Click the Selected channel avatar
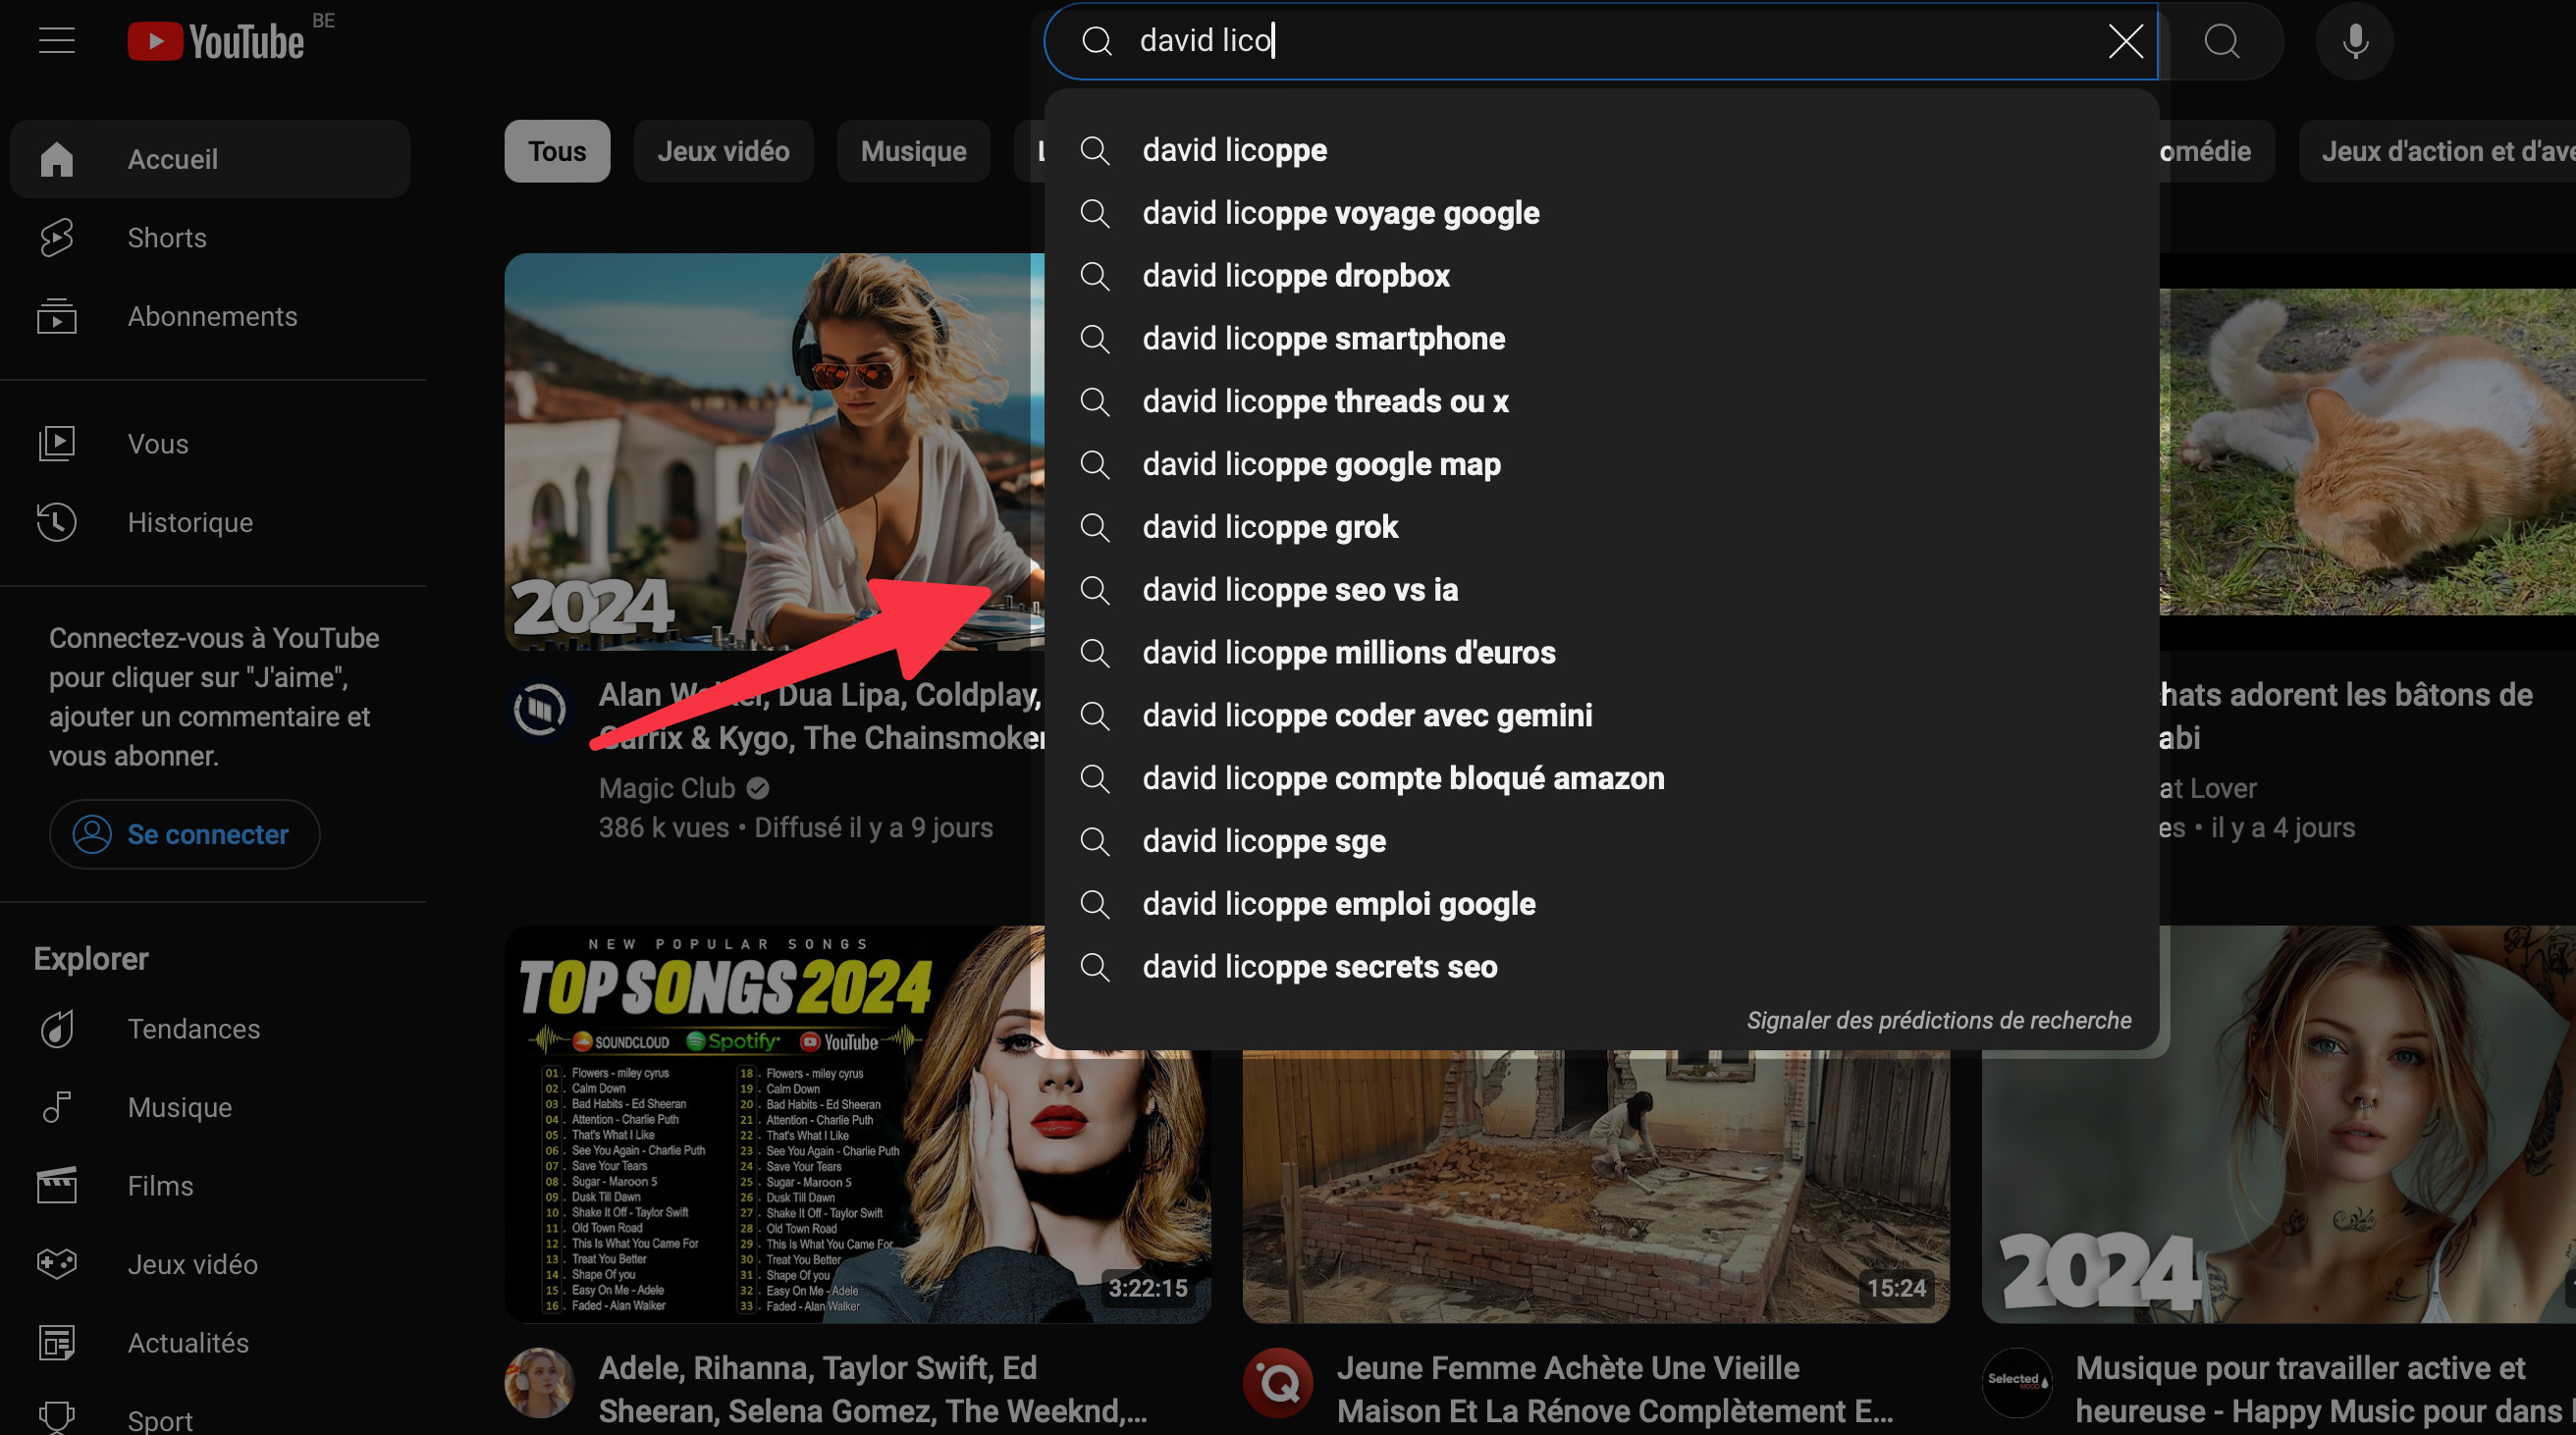2576x1435 pixels. click(x=2017, y=1382)
